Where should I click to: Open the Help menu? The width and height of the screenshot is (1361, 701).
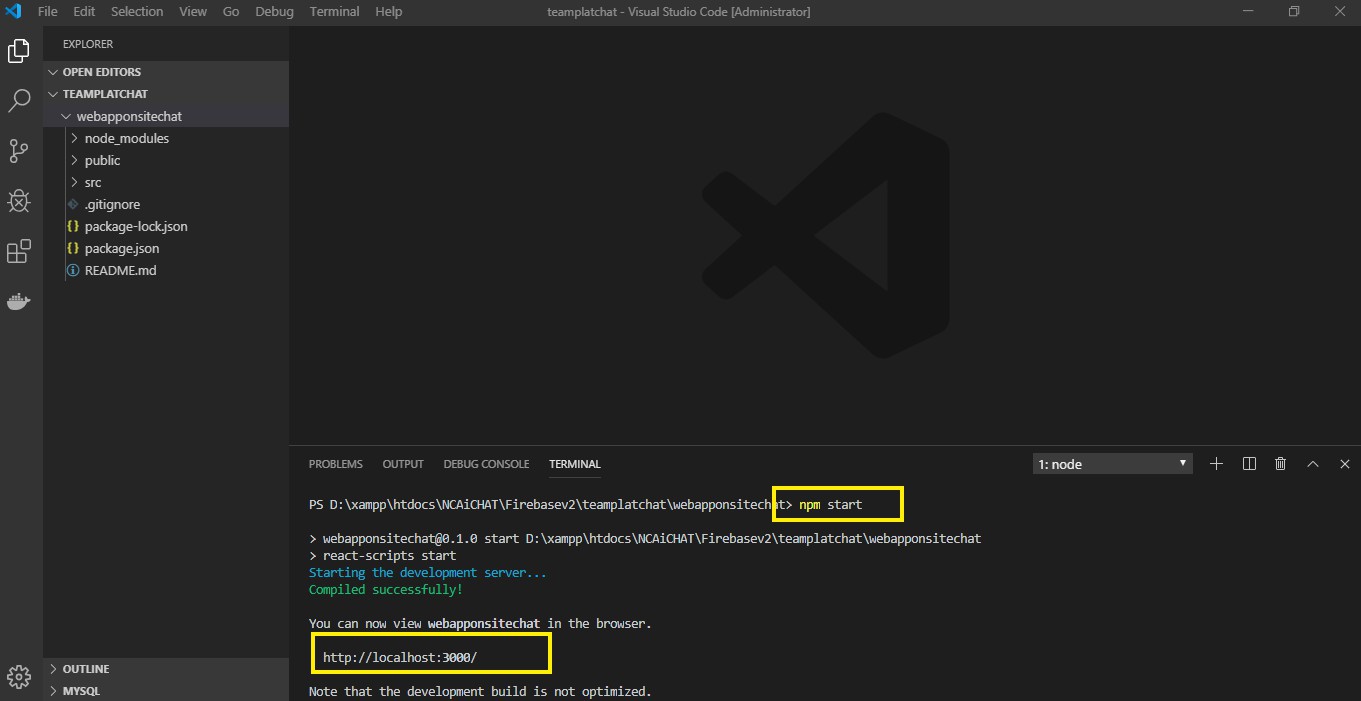coord(388,12)
